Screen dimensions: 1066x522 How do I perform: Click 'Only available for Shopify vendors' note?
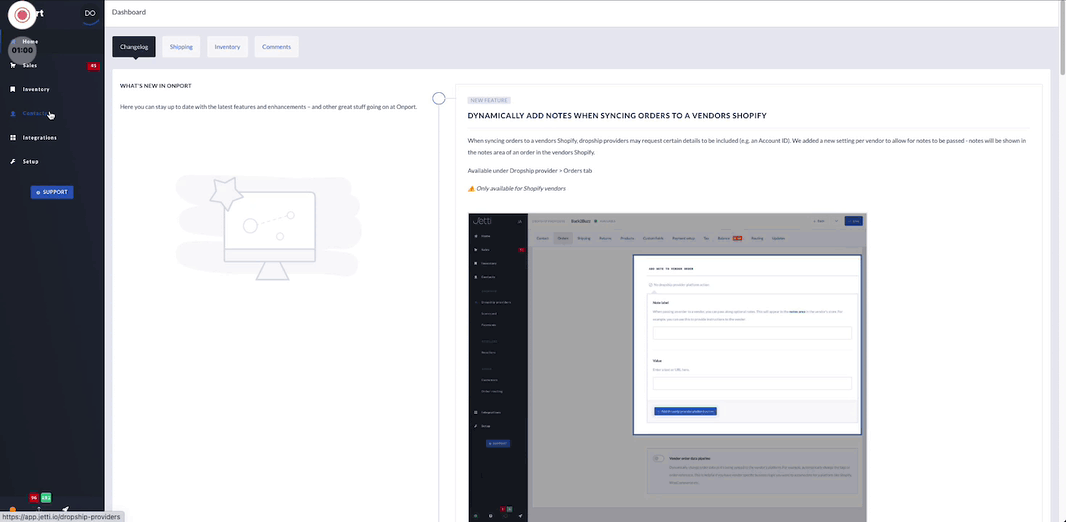[521, 188]
